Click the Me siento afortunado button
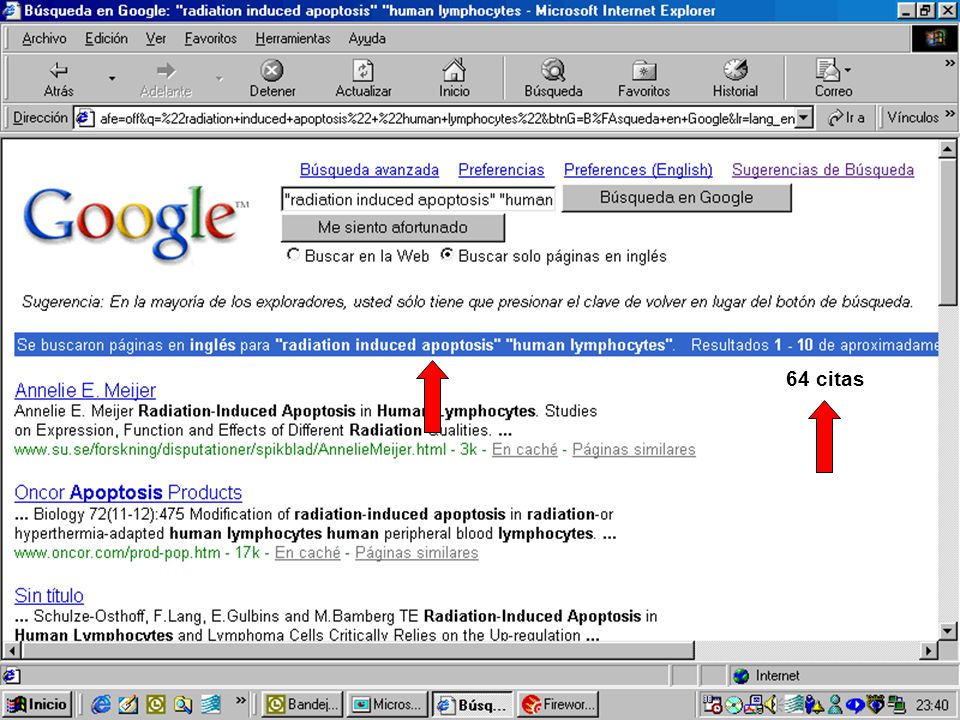 [392, 227]
